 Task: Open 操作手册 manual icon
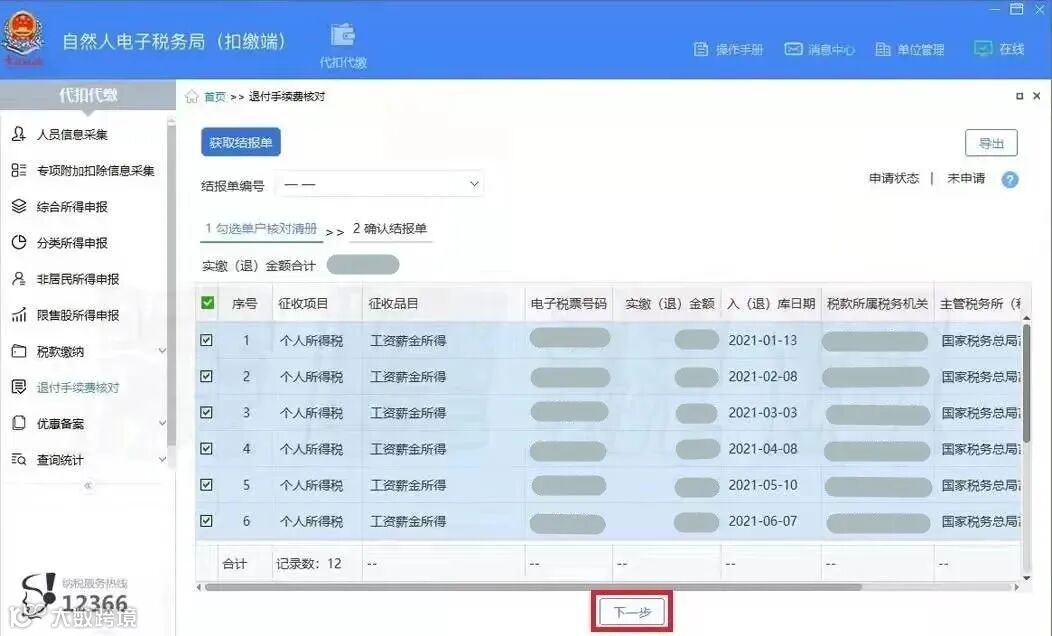[700, 49]
